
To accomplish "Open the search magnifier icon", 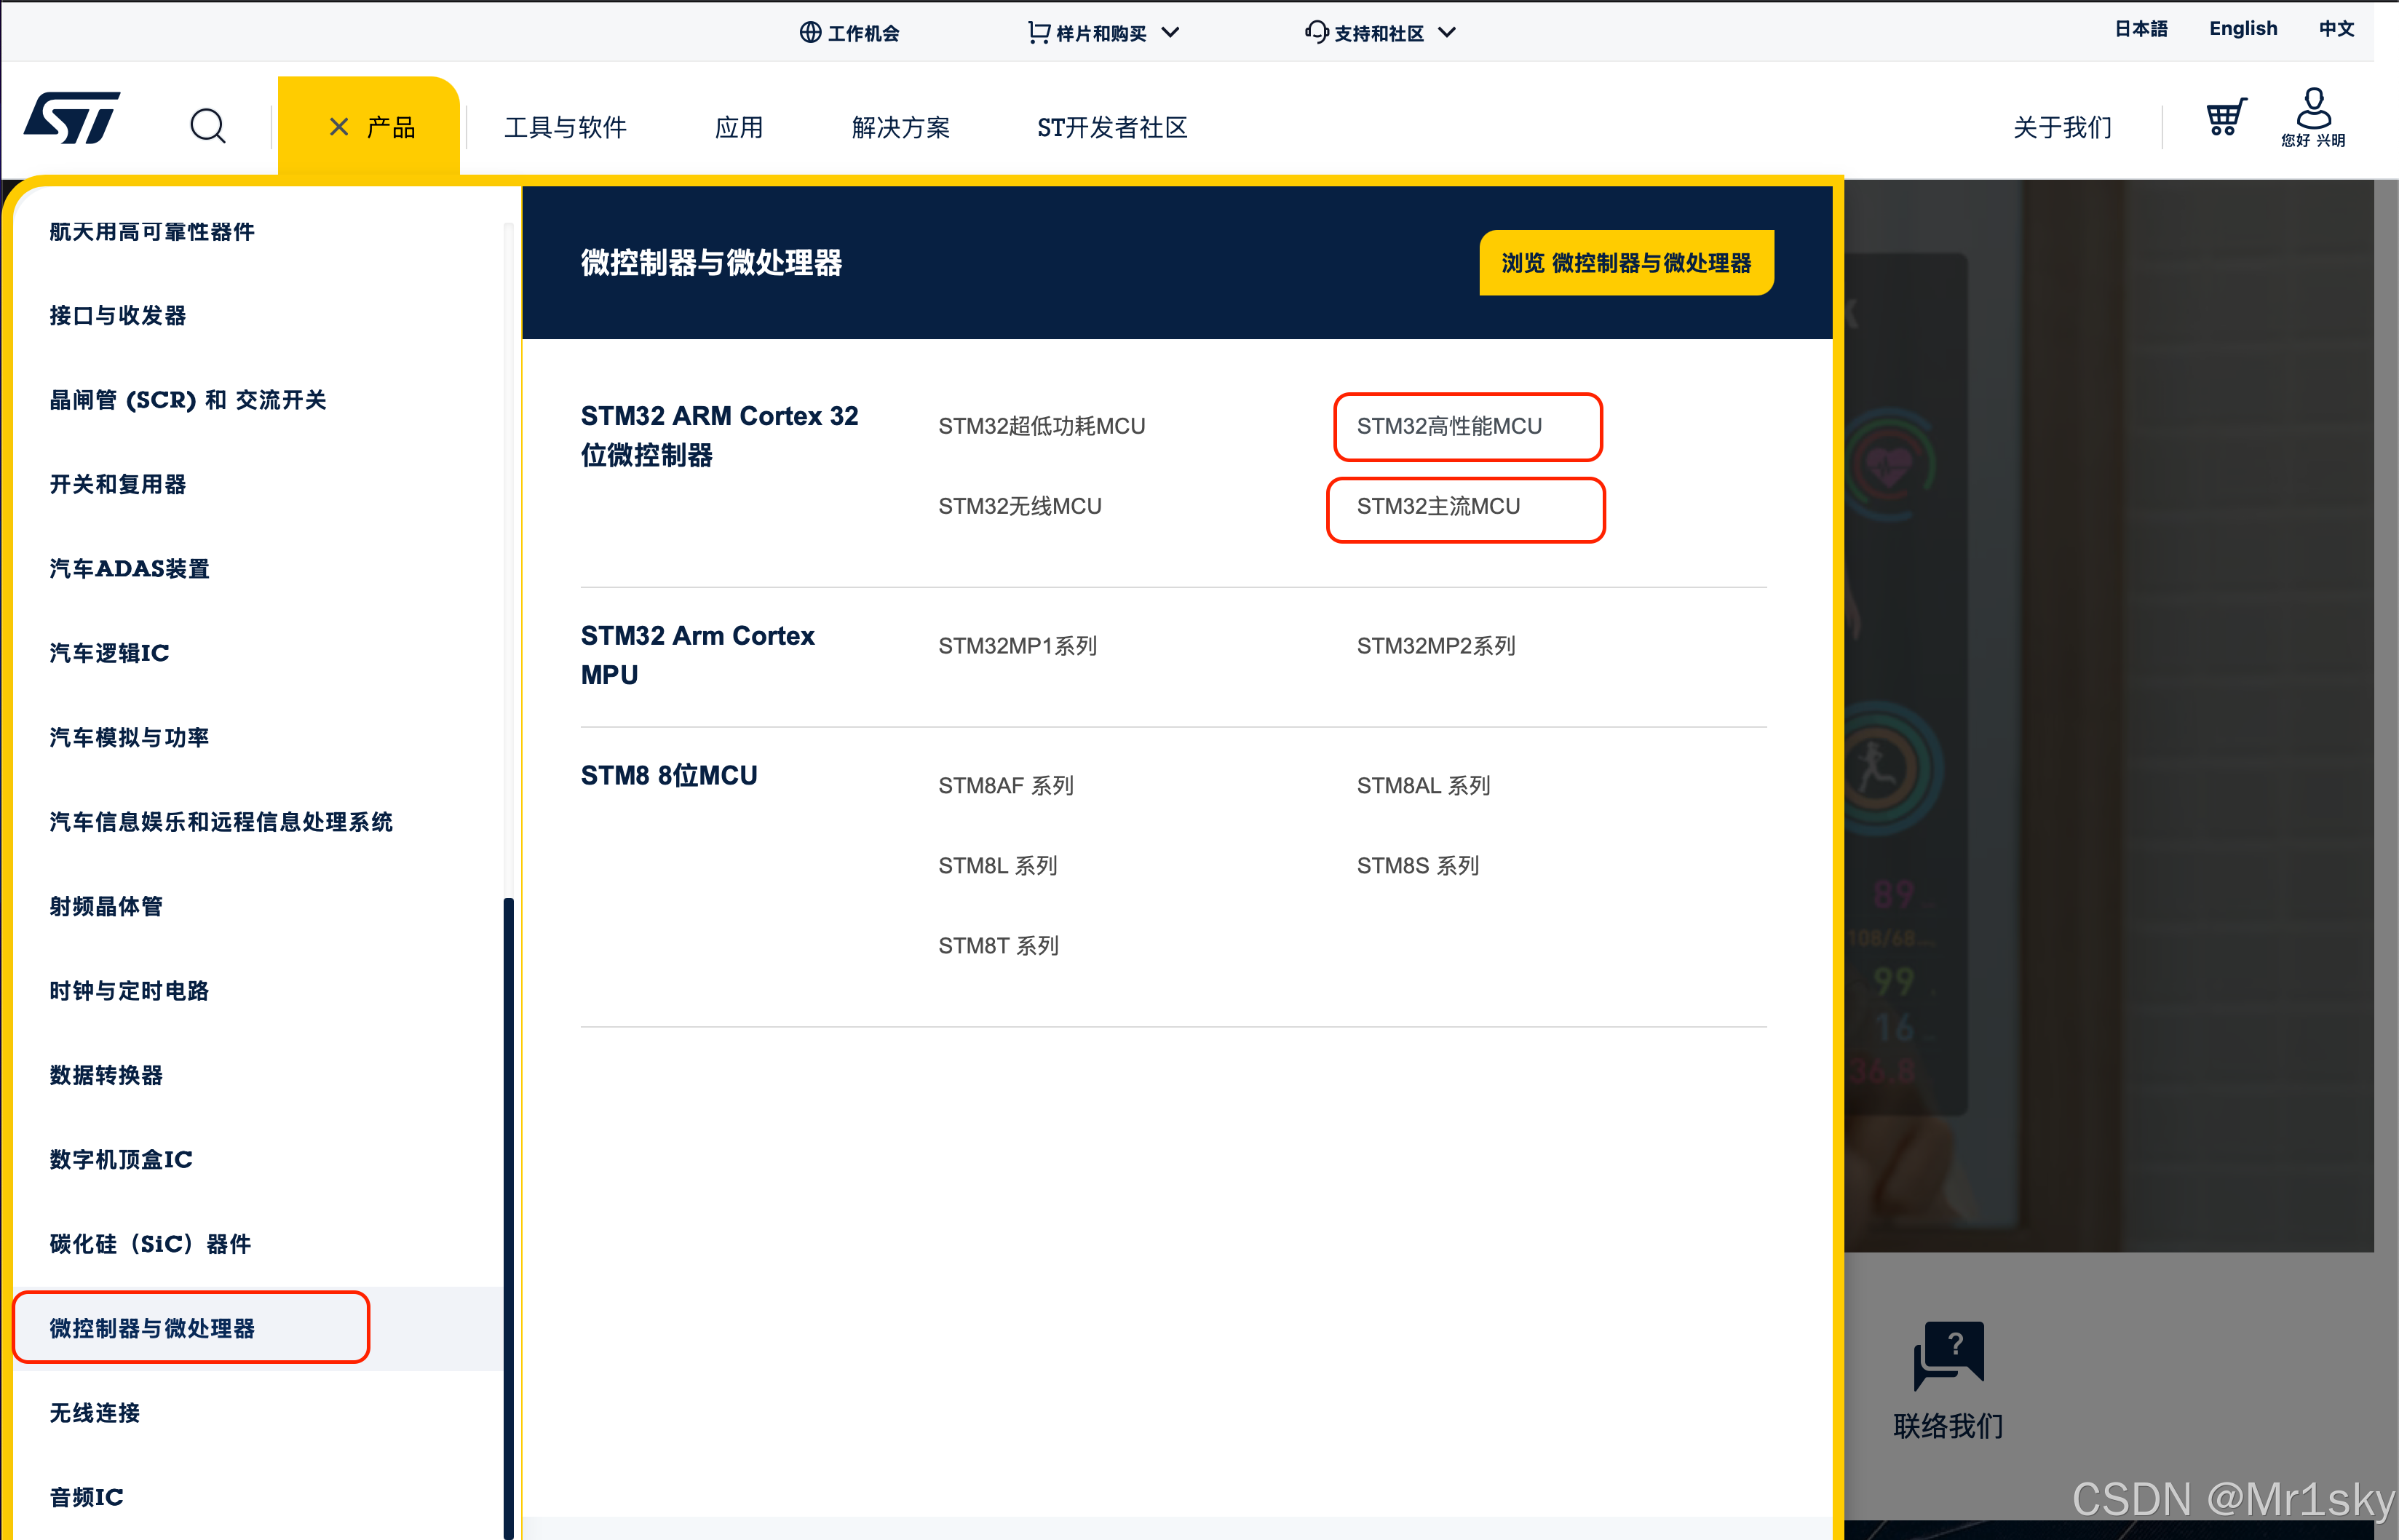I will (208, 126).
